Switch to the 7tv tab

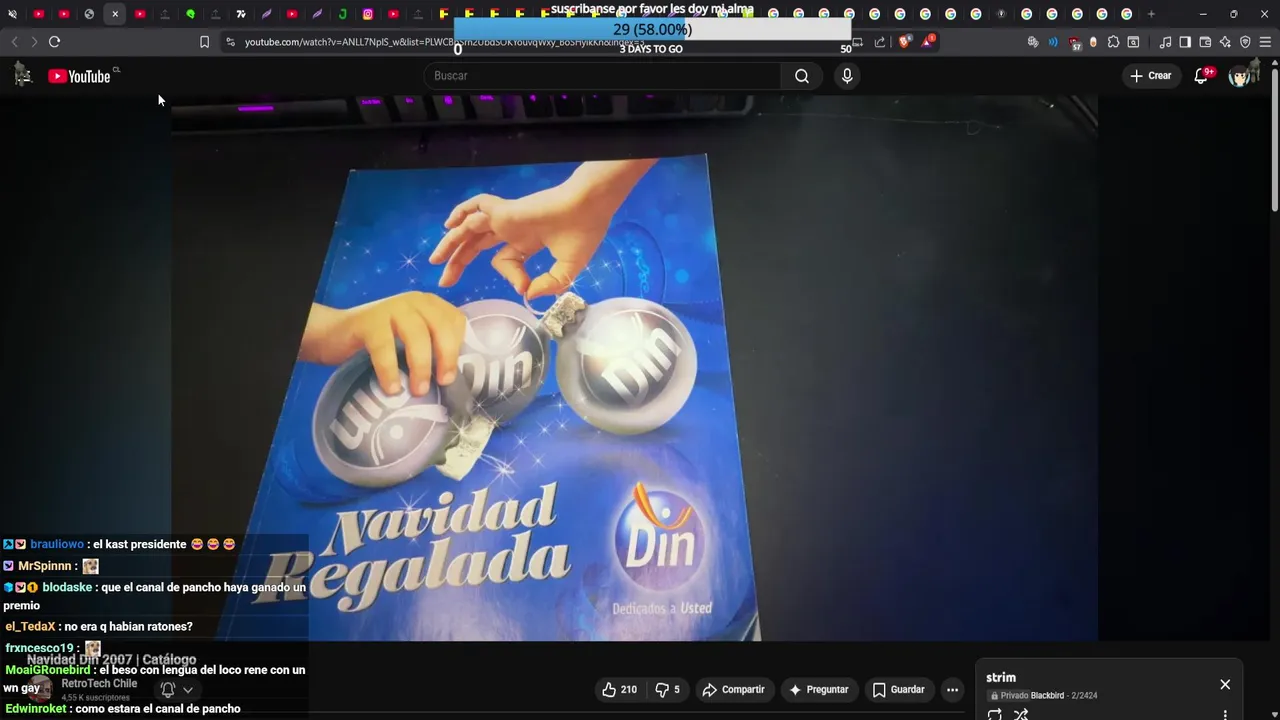pyautogui.click(x=241, y=14)
